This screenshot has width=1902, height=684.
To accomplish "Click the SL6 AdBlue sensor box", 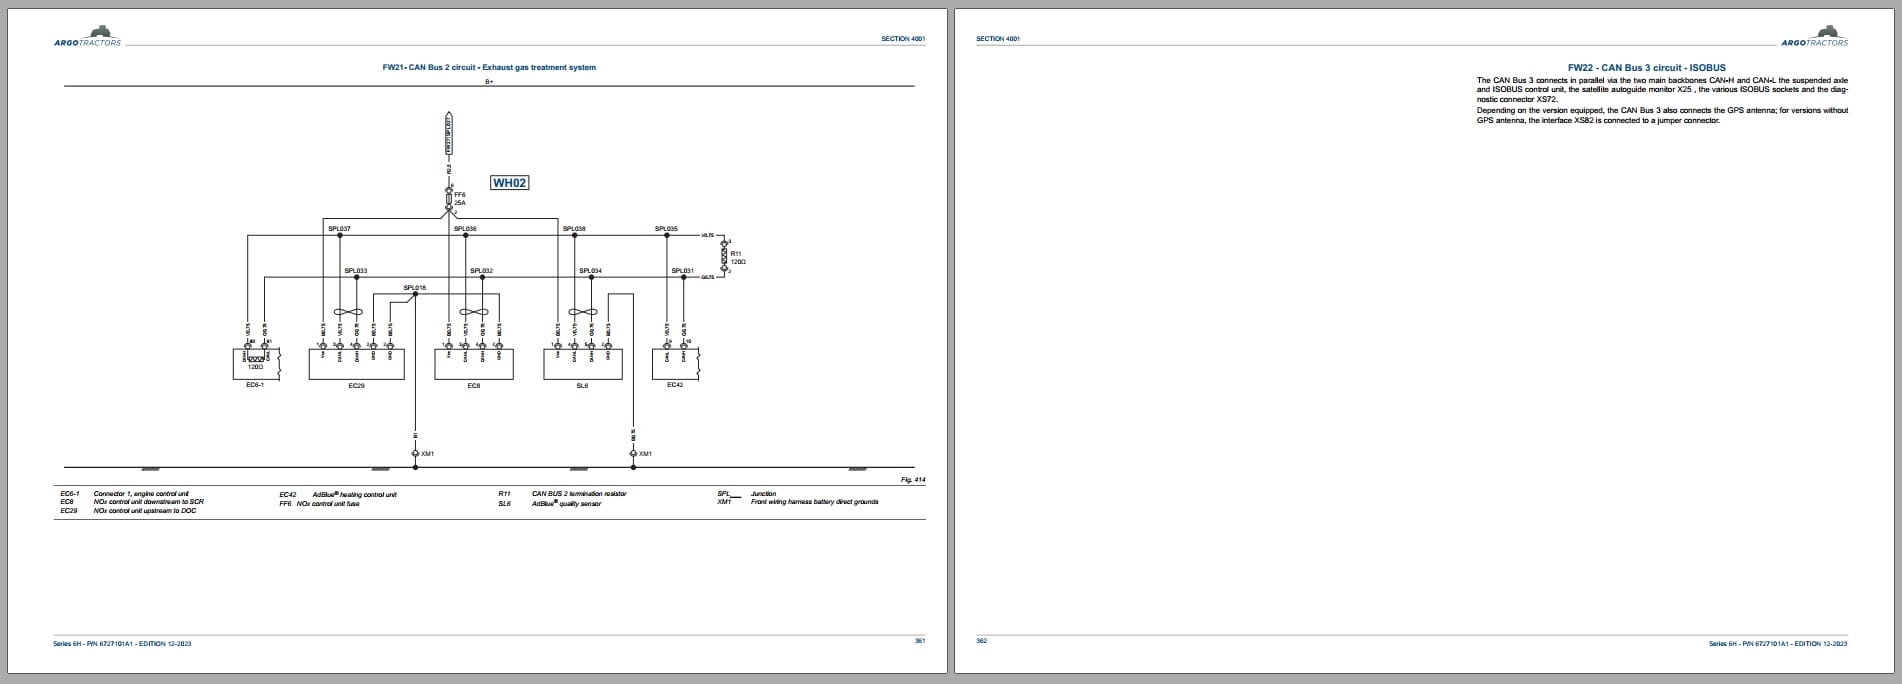I will [582, 364].
